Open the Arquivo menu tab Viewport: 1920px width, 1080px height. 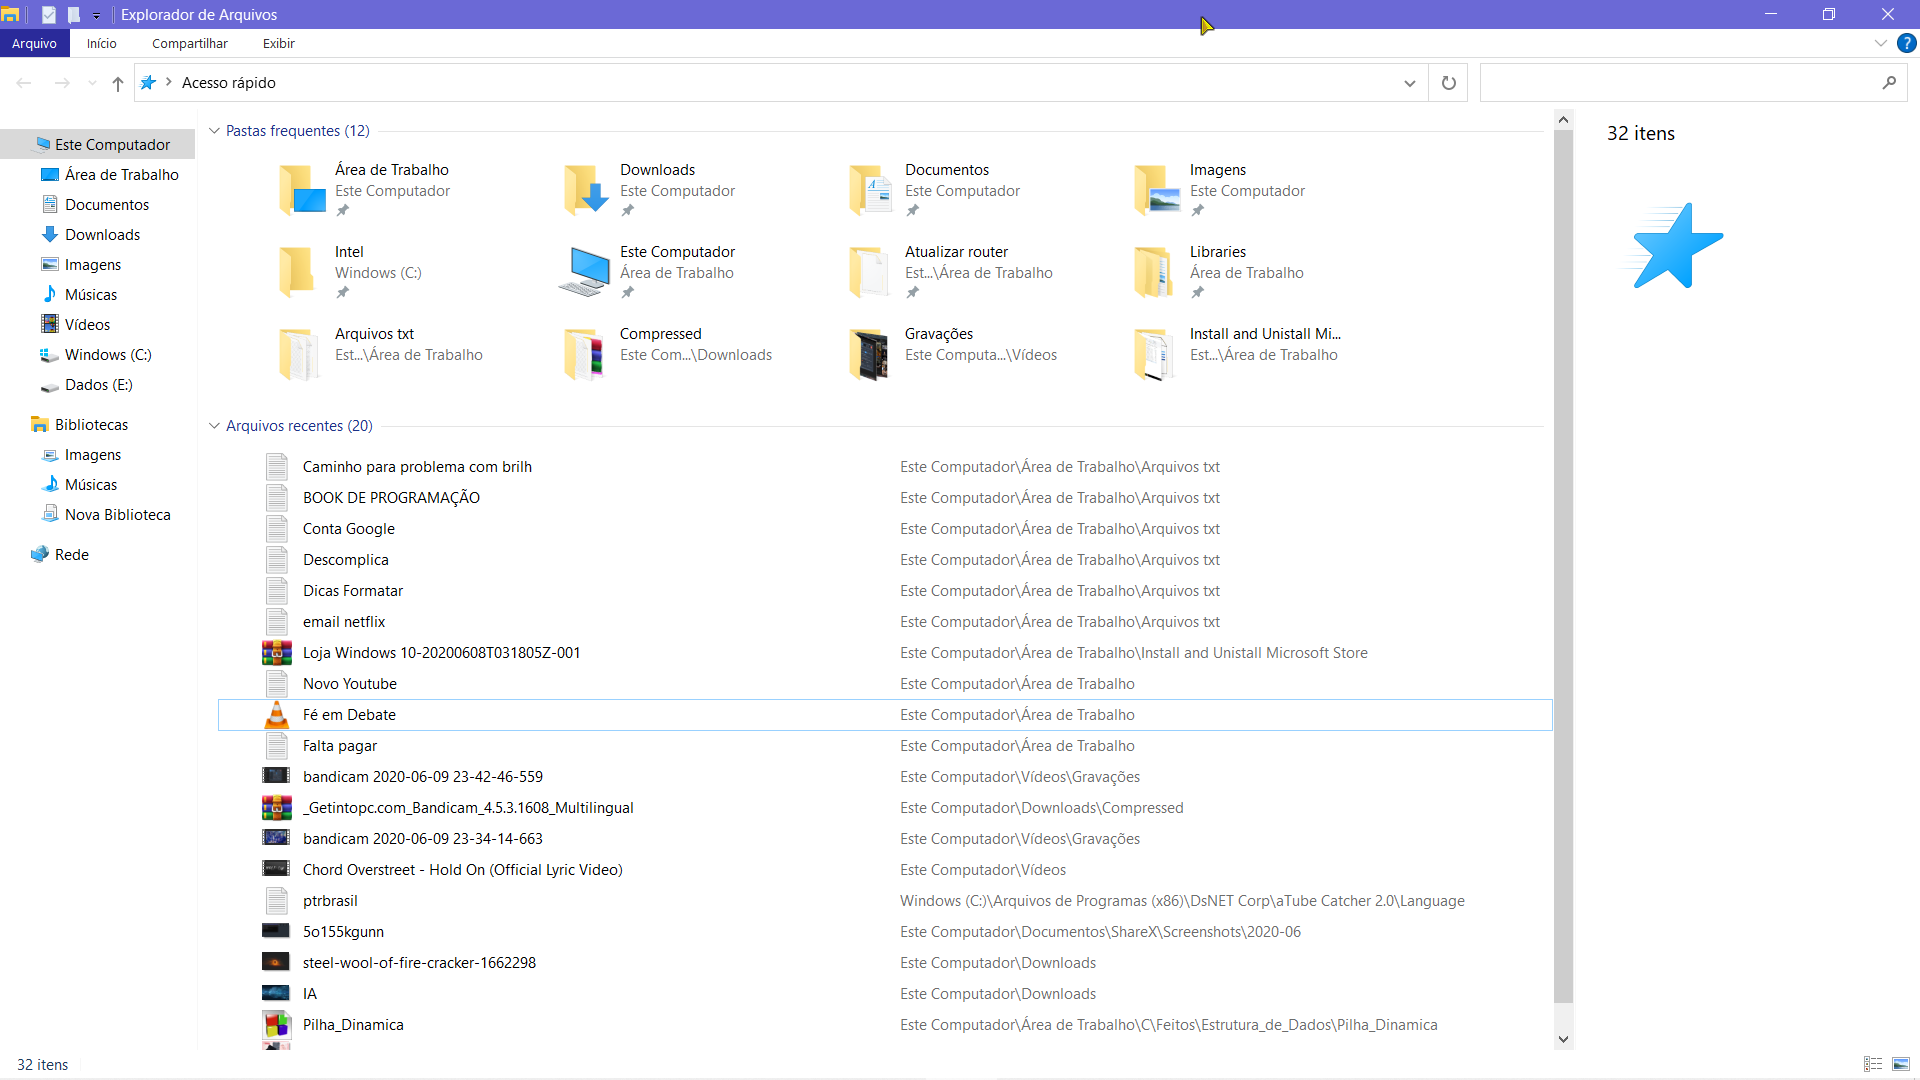(34, 43)
